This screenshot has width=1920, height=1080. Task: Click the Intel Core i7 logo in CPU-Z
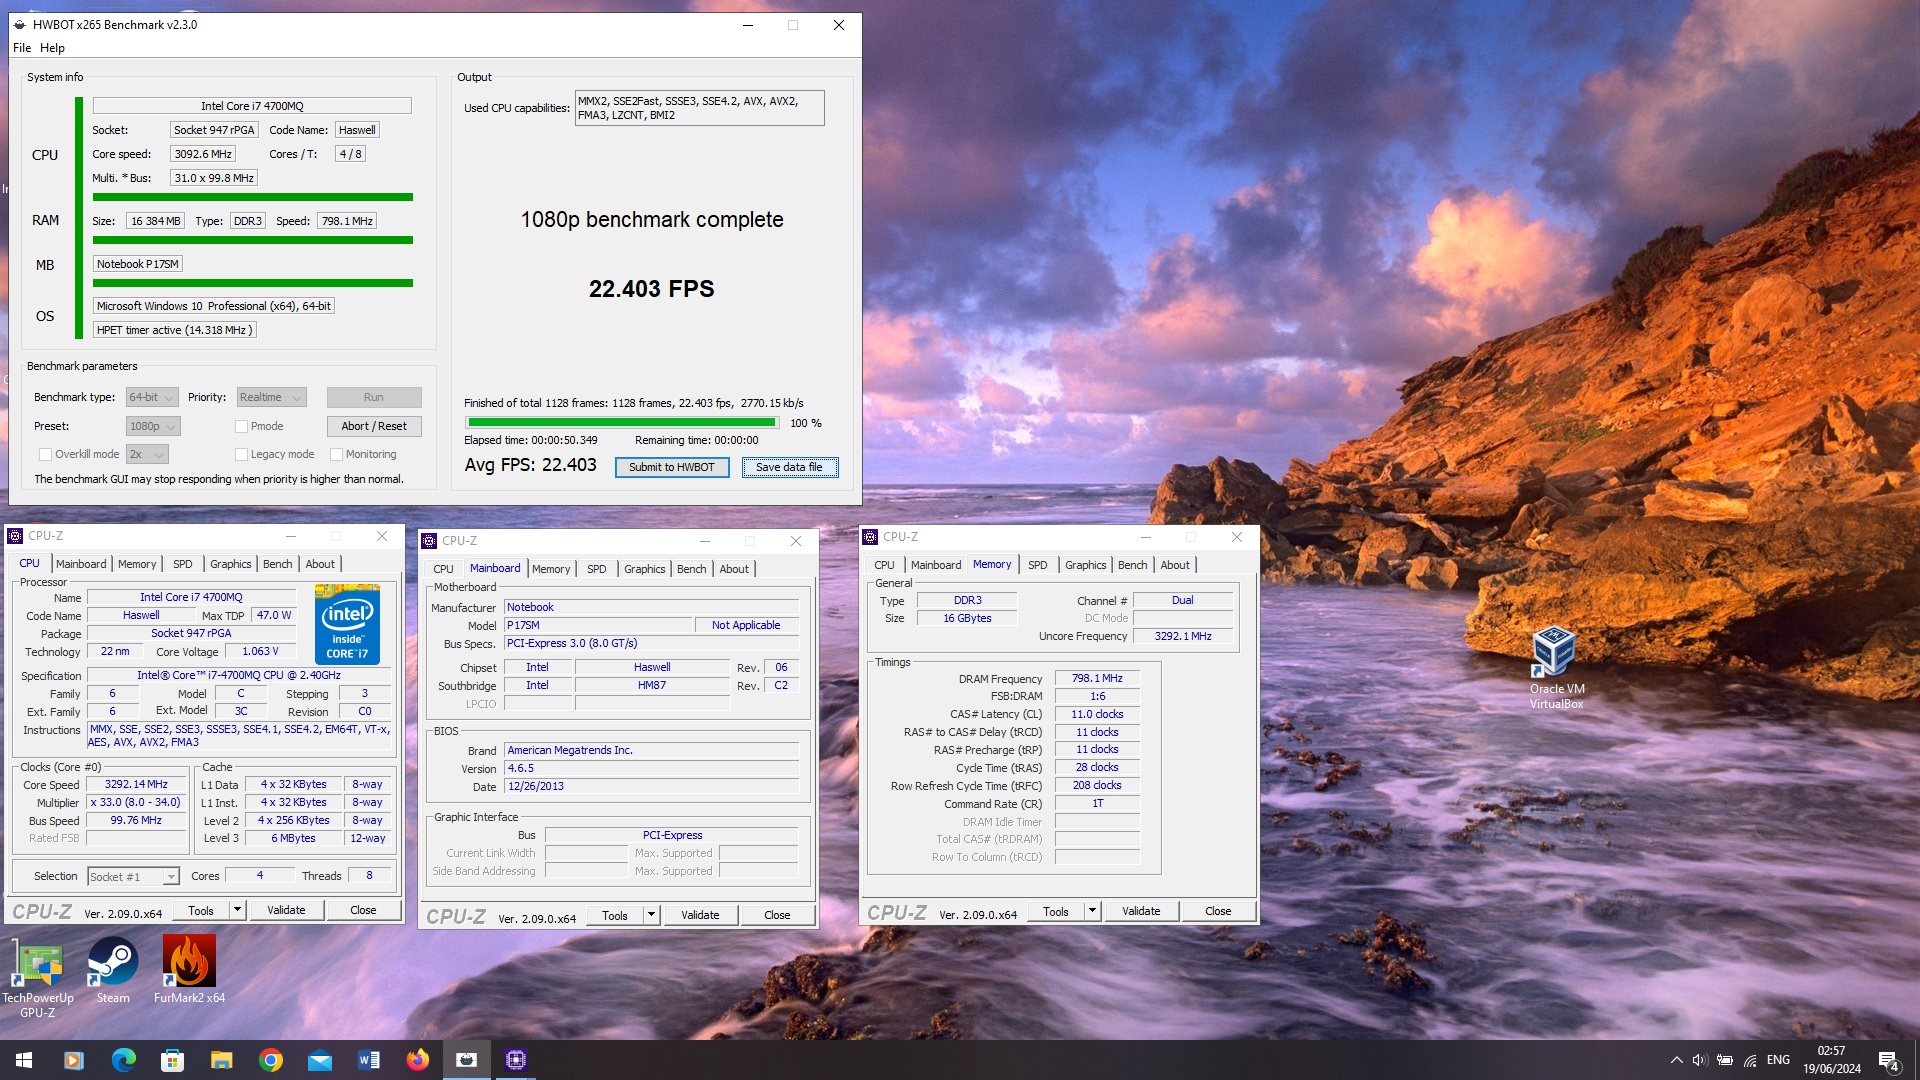(x=347, y=625)
